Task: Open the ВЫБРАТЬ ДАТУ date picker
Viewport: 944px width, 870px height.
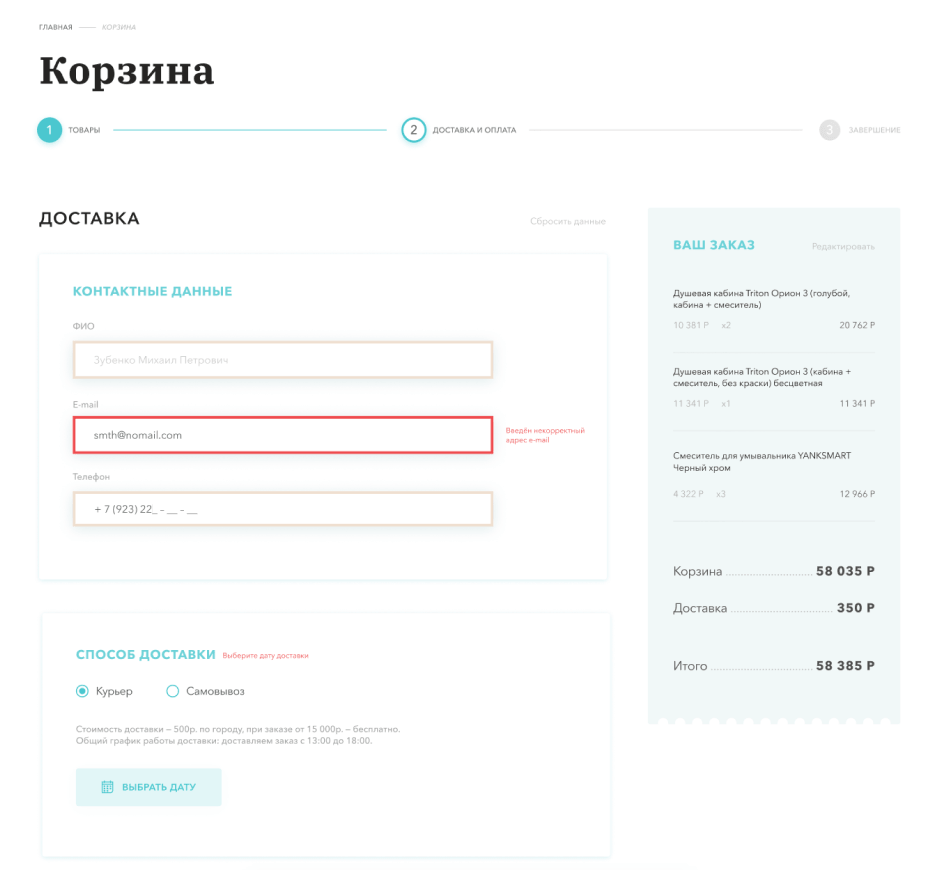Action: 149,787
